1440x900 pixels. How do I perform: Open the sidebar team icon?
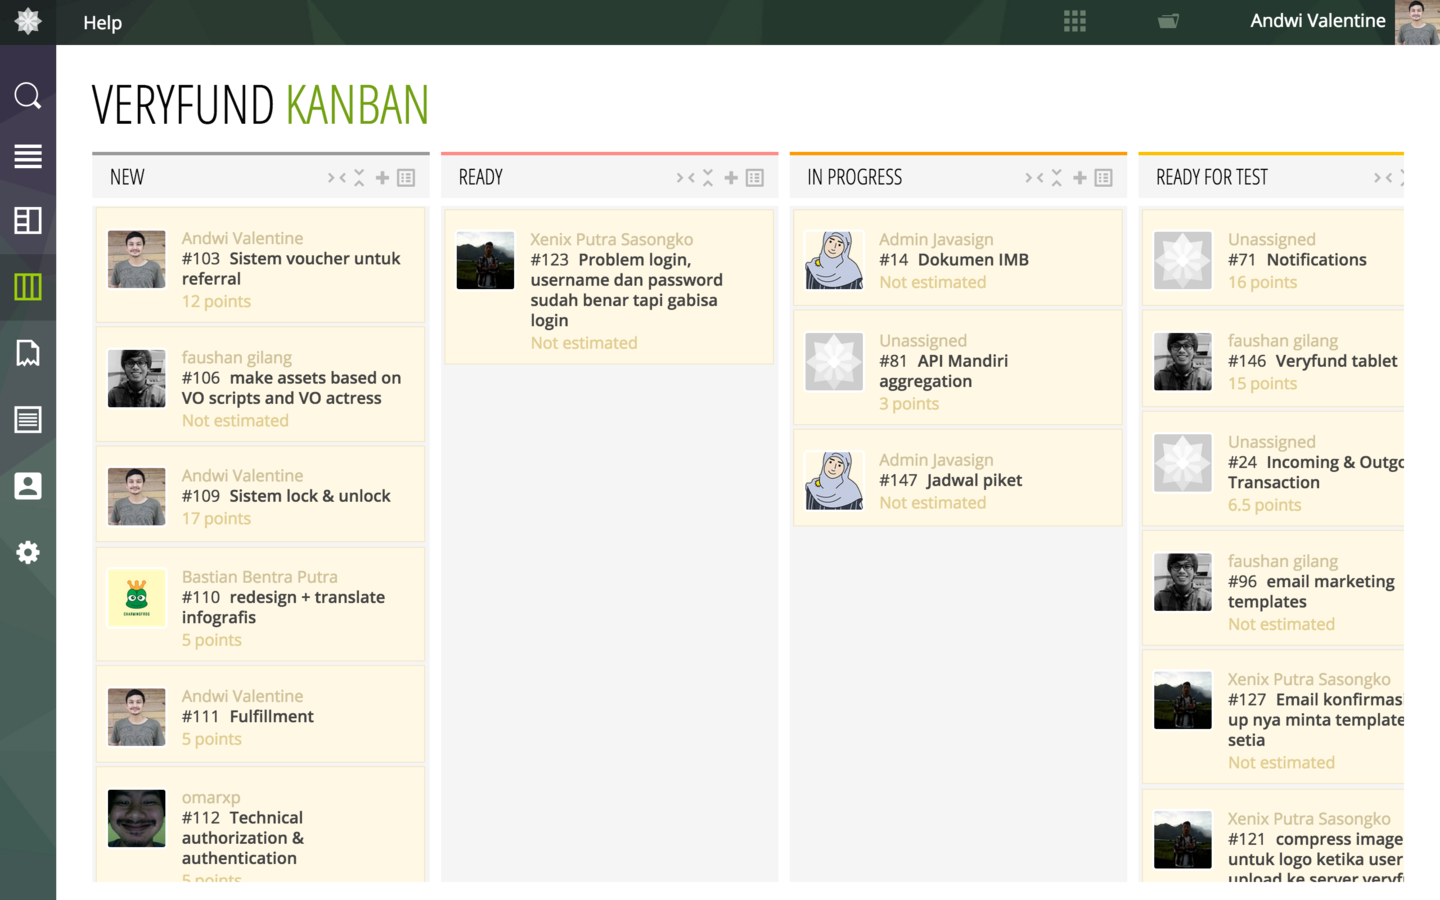click(x=28, y=486)
